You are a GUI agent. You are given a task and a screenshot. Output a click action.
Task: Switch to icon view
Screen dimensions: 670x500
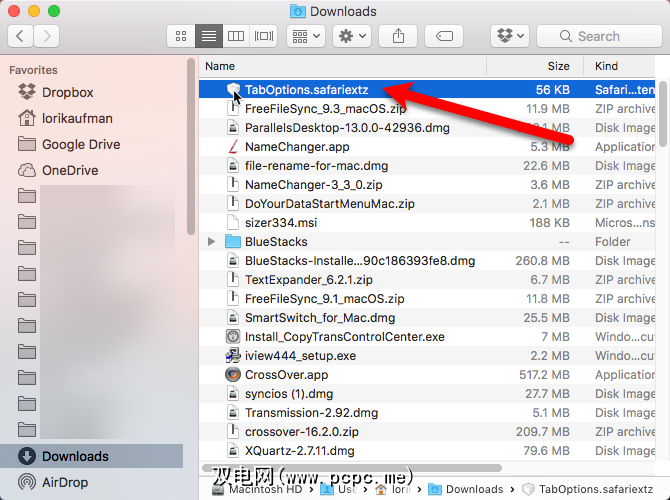pyautogui.click(x=181, y=36)
